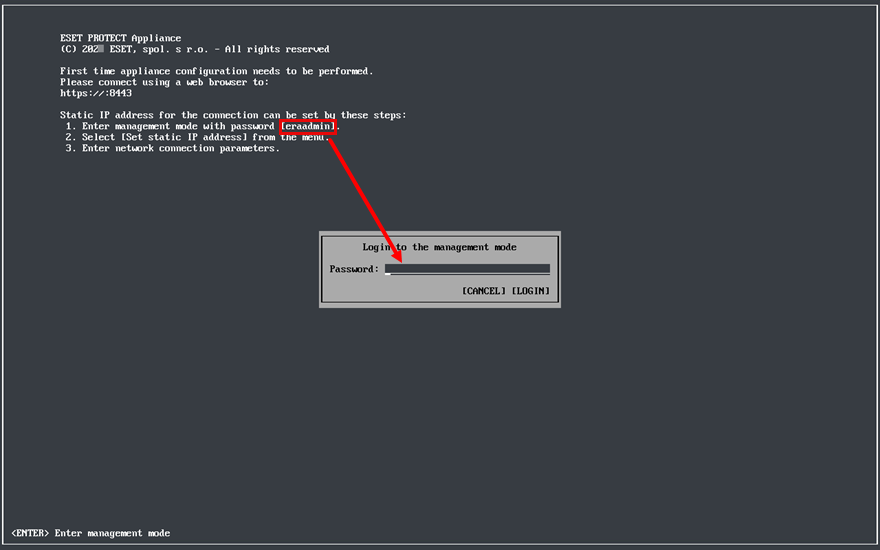This screenshot has height=550, width=880.
Task: Click the "Enter management mode" hint at bottom
Action: coord(112,533)
